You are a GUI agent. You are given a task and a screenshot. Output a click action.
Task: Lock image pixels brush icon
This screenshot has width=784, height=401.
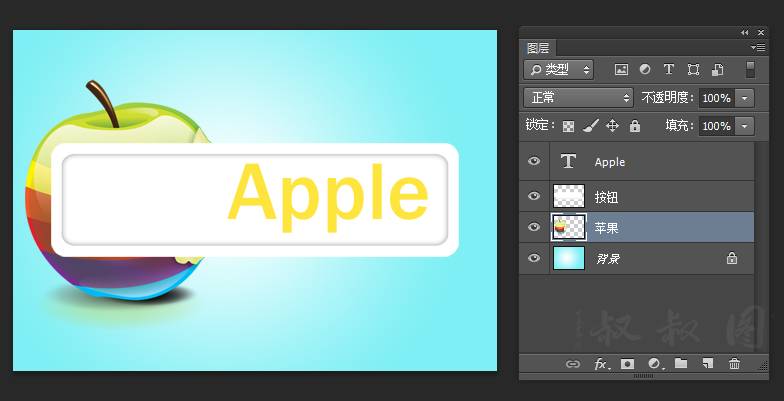[590, 126]
